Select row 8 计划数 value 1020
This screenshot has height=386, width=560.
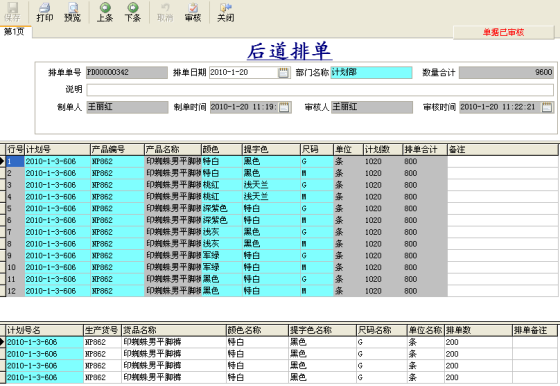coord(383,244)
